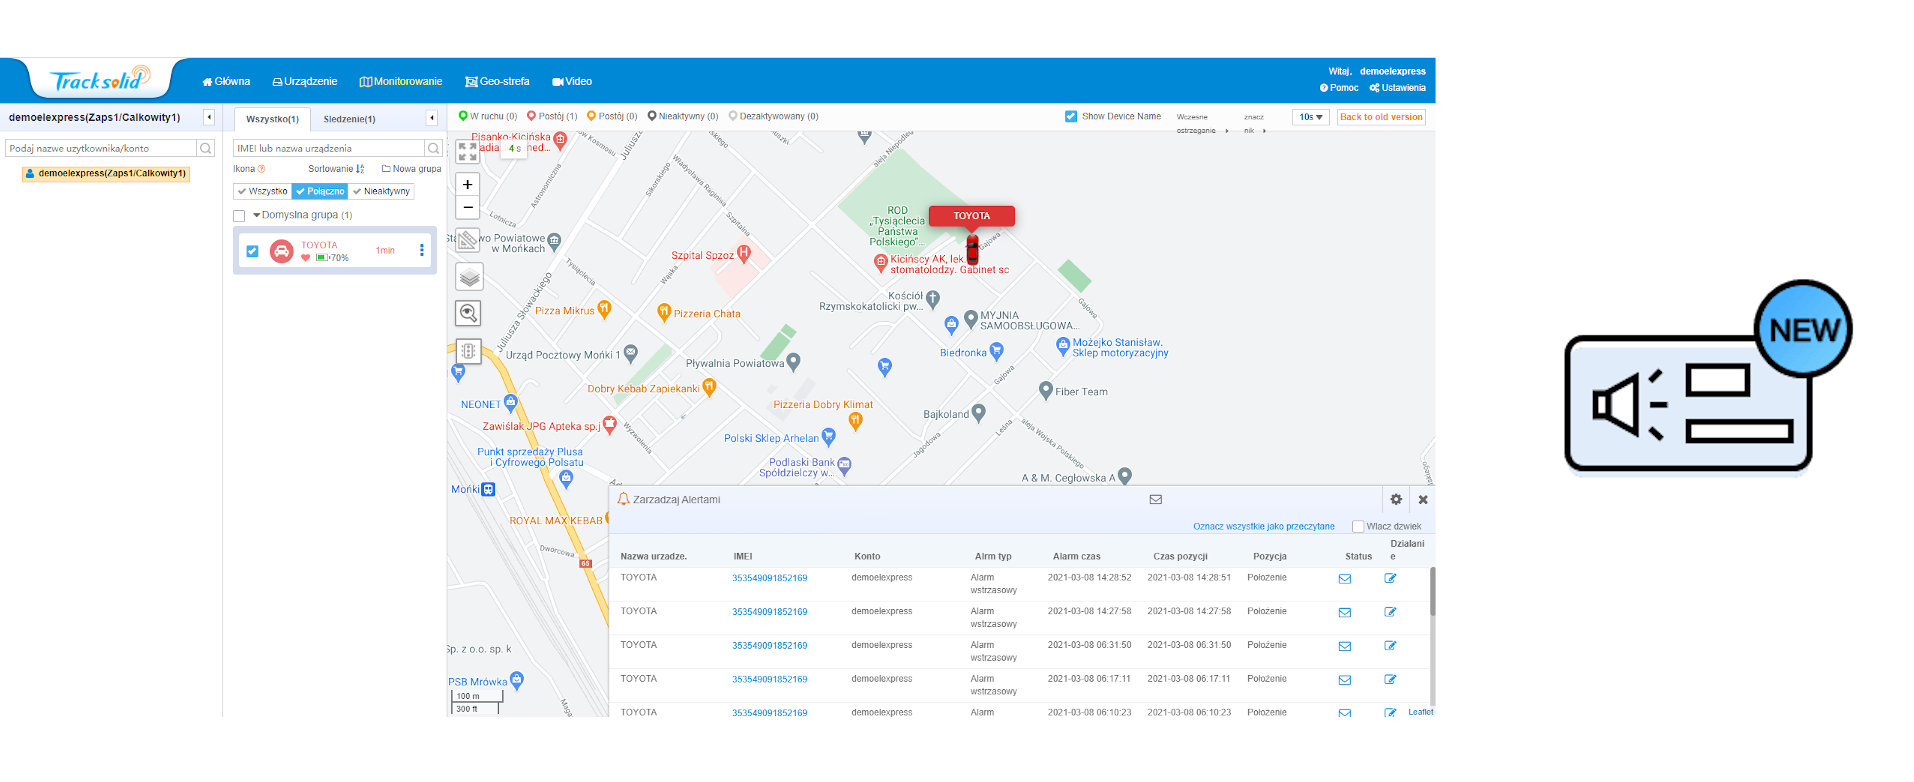Enable the Wlacz dzwiek sound checkbox
This screenshot has width=1914, height=782.
tap(1358, 527)
